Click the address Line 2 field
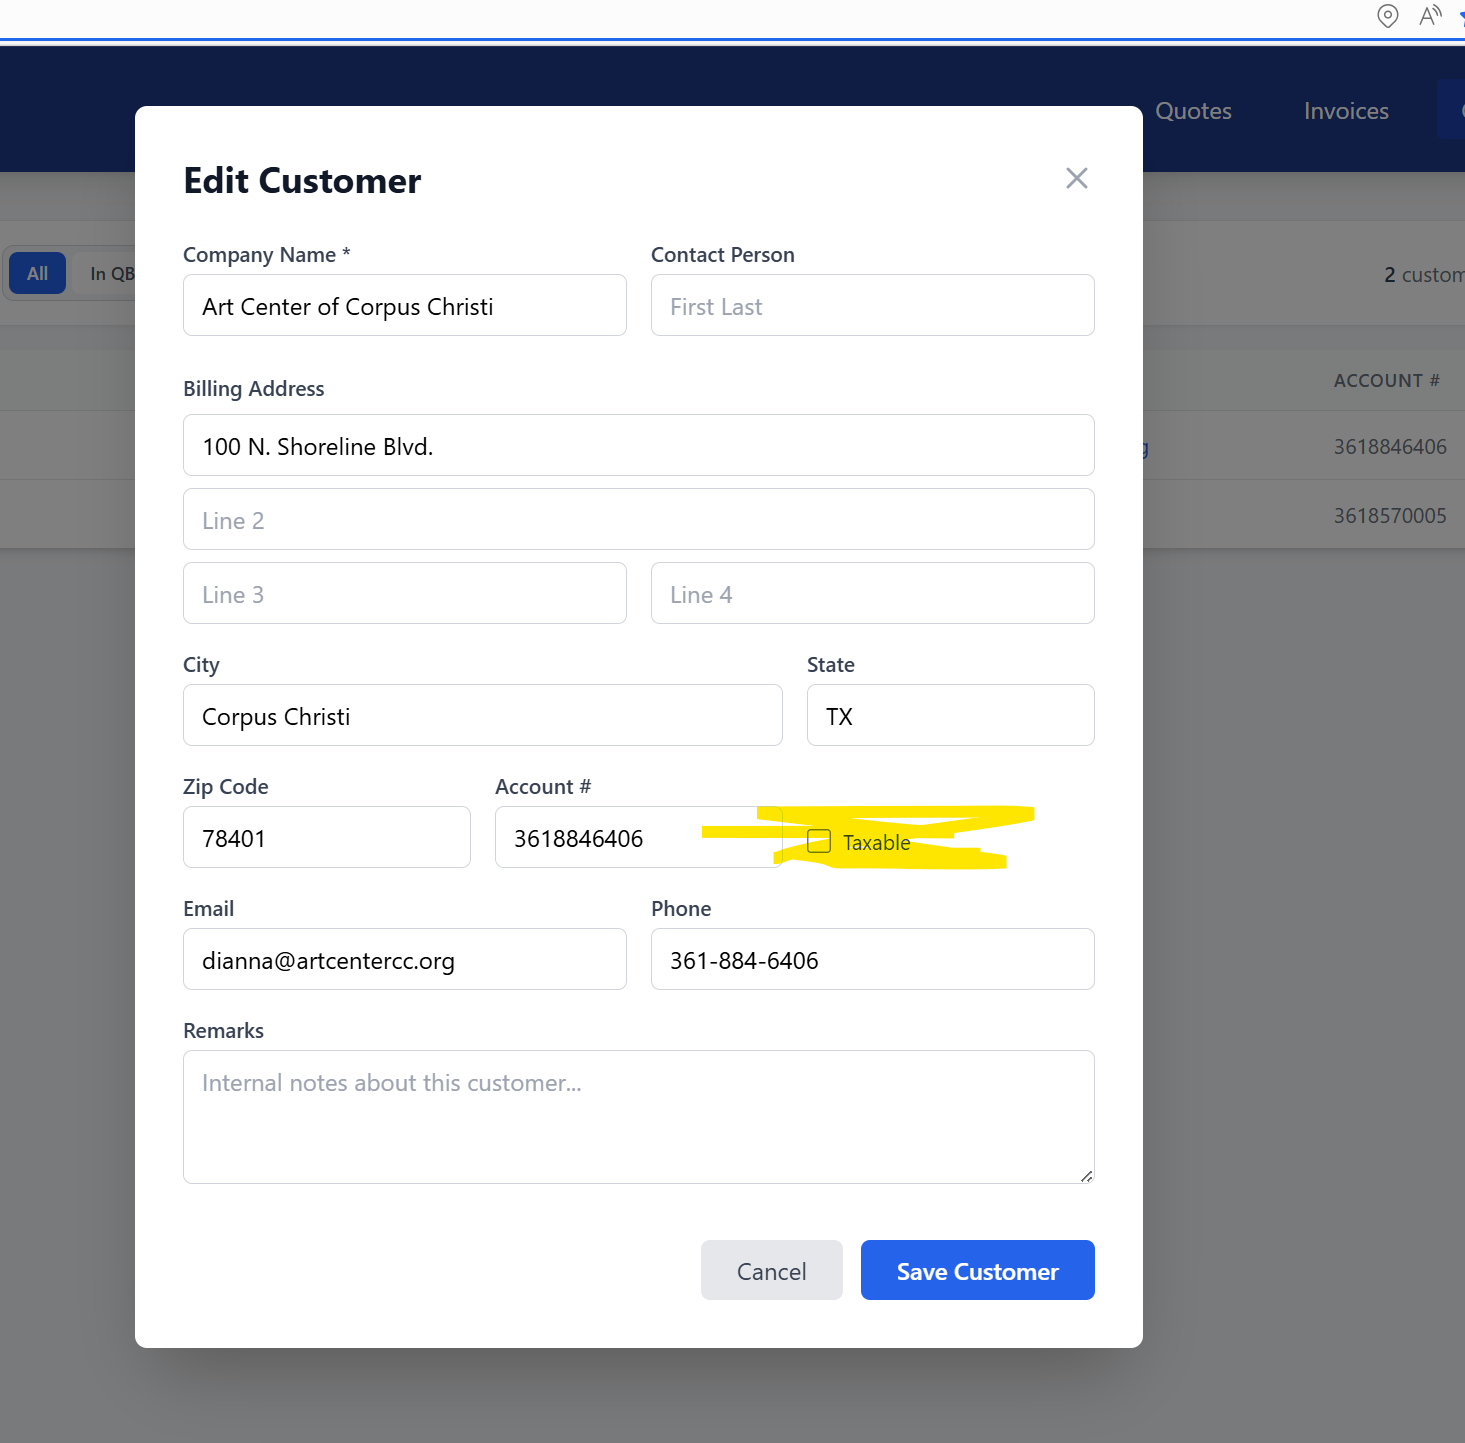Screen dimensions: 1465x1443 pyautogui.click(x=638, y=520)
